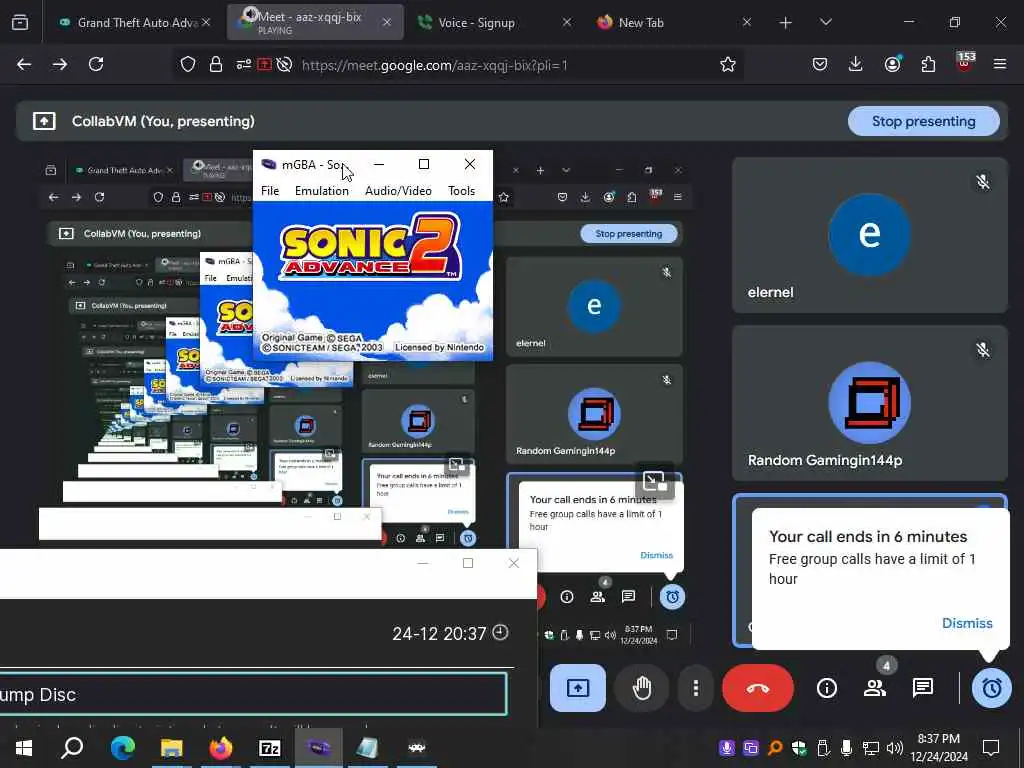Select the Random Gamingin144p participant tile

[x=870, y=403]
